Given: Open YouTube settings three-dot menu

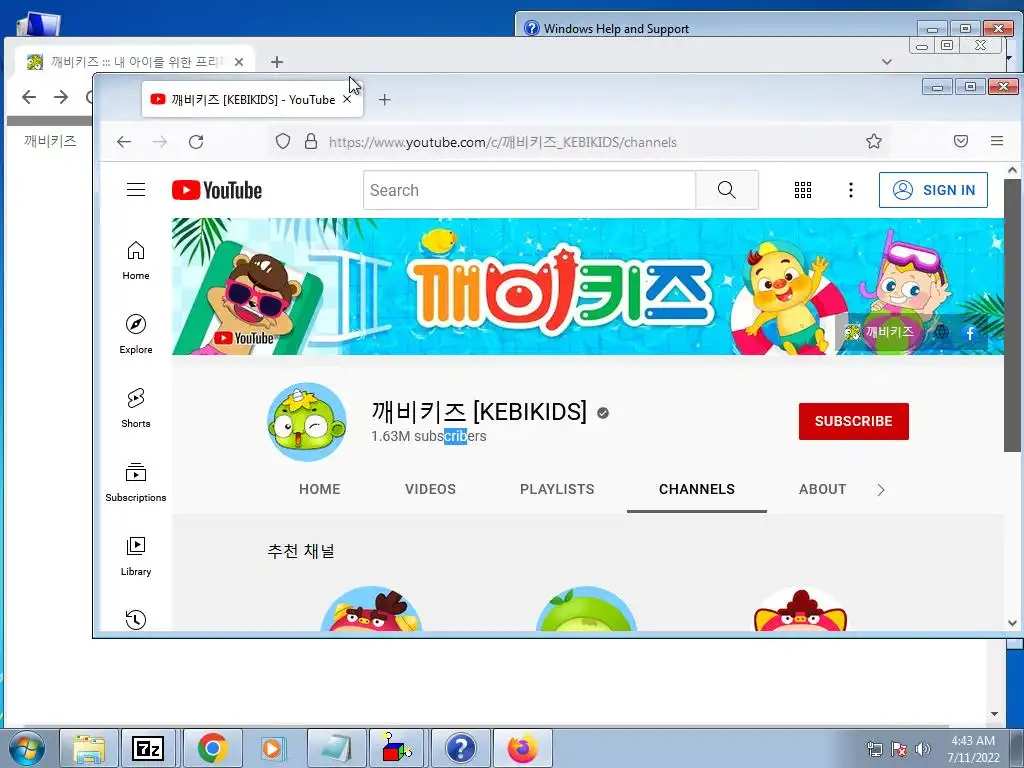Looking at the screenshot, I should pyautogui.click(x=850, y=190).
